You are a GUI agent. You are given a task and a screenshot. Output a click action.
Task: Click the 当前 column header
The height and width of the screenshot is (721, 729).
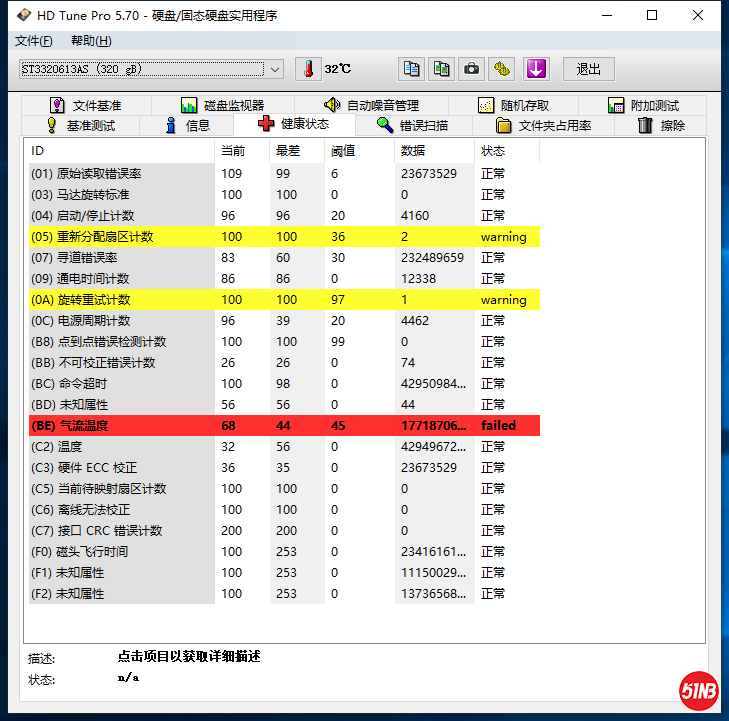(242, 151)
